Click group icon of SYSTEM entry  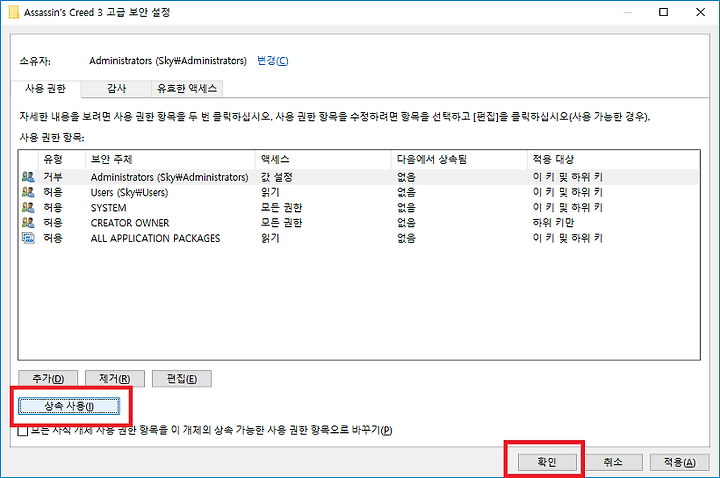coord(28,208)
